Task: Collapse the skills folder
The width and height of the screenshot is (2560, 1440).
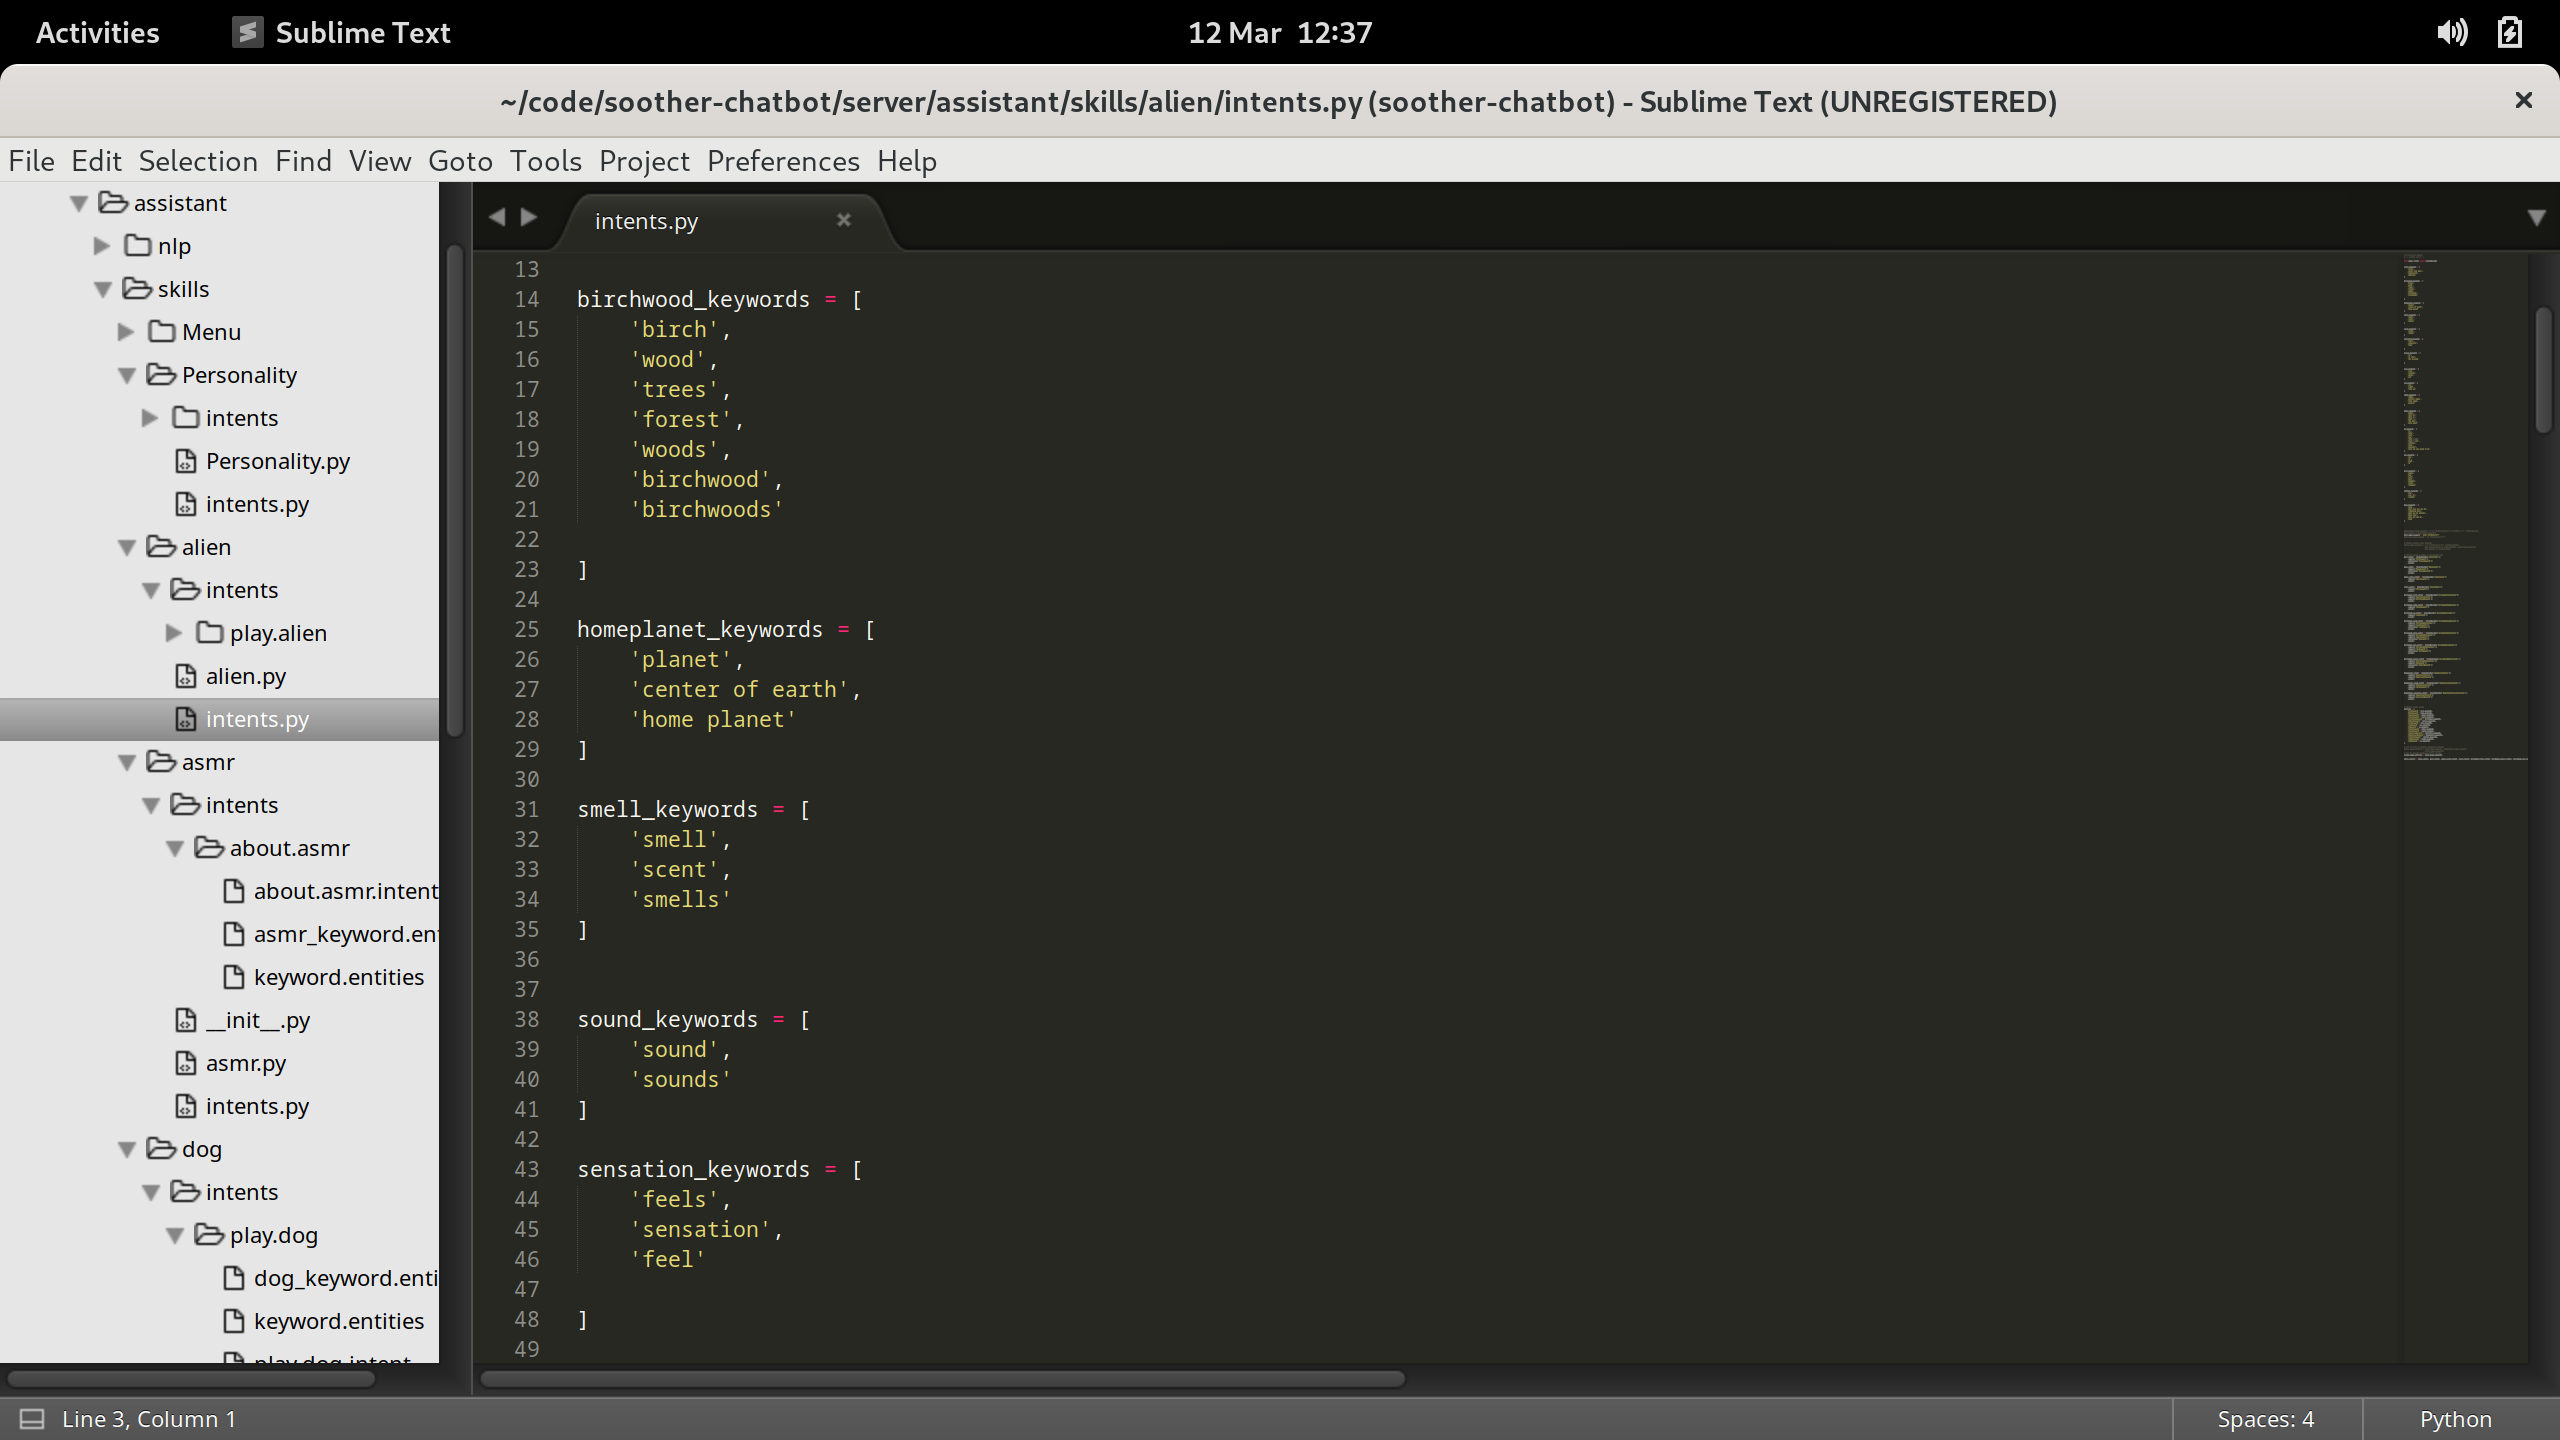Action: click(103, 290)
